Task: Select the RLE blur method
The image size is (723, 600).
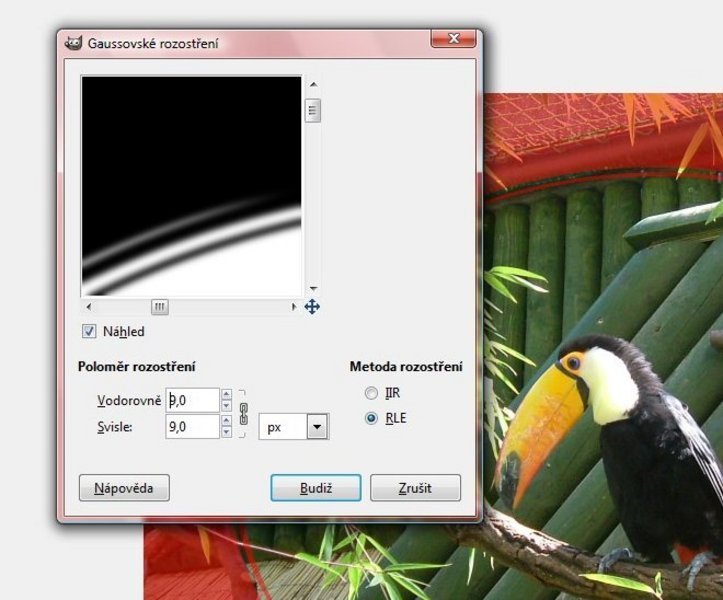Action: click(371, 418)
